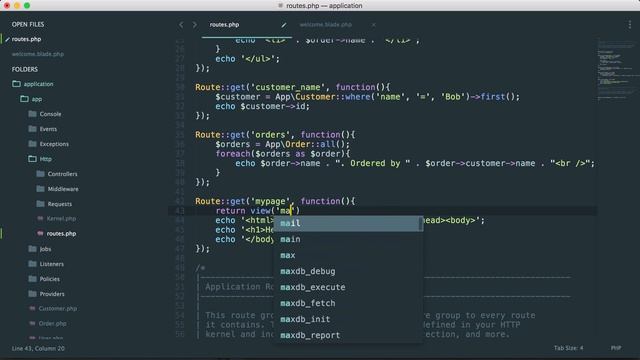Viewport: 640px width, 360px height.
Task: Choose the maxdb_fetch autocomplete suggestion
Action: [348, 303]
